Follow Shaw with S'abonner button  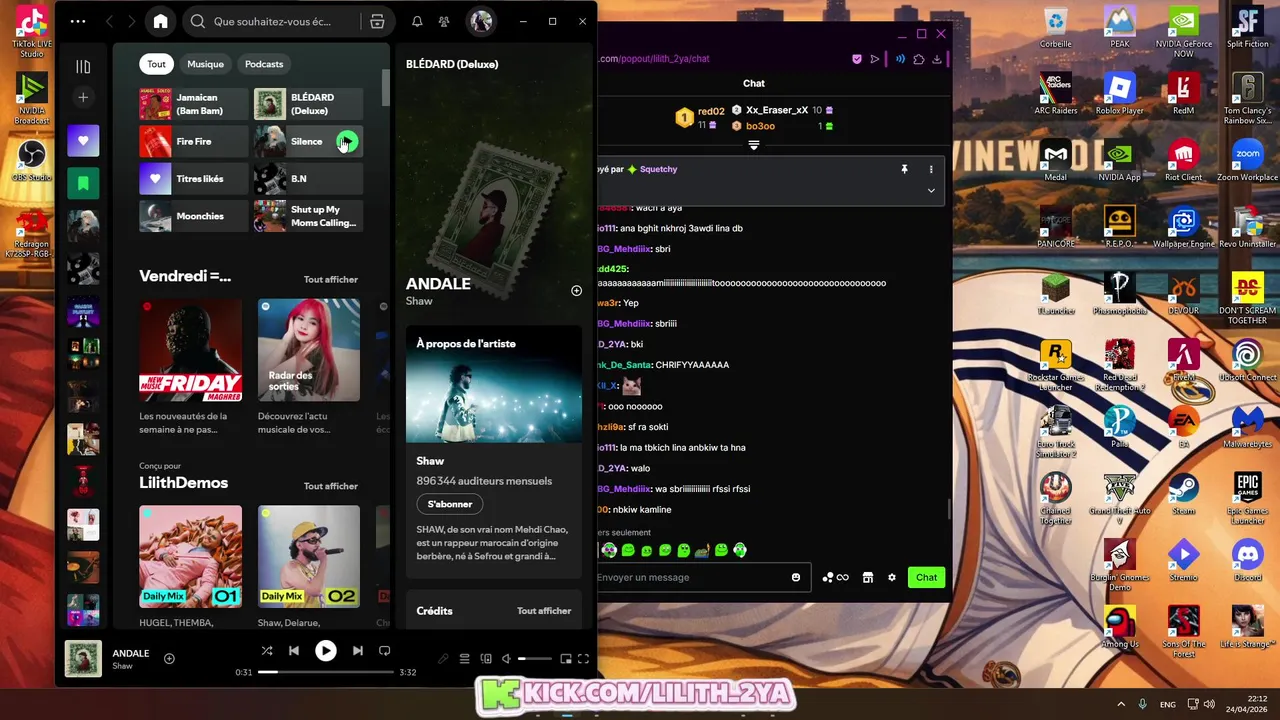[x=450, y=504]
